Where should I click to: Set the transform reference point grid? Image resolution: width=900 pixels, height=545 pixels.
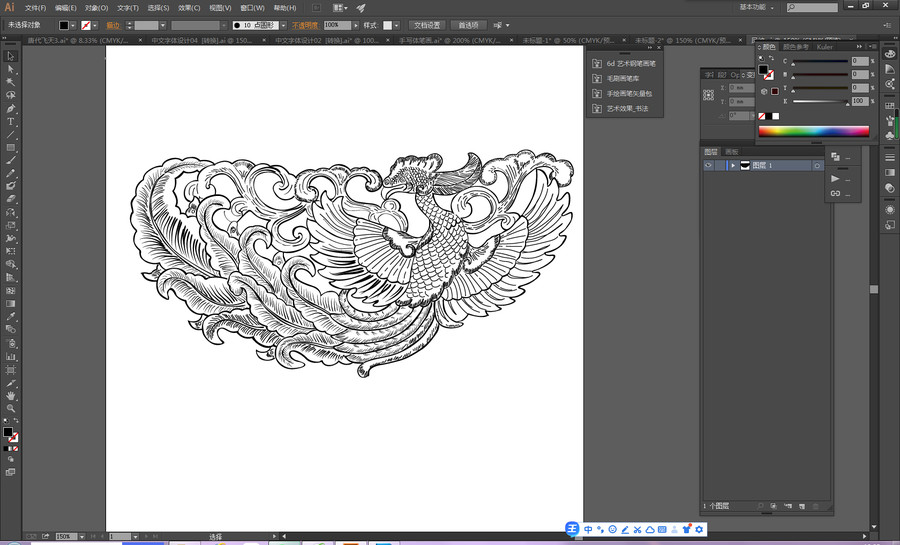coord(708,95)
